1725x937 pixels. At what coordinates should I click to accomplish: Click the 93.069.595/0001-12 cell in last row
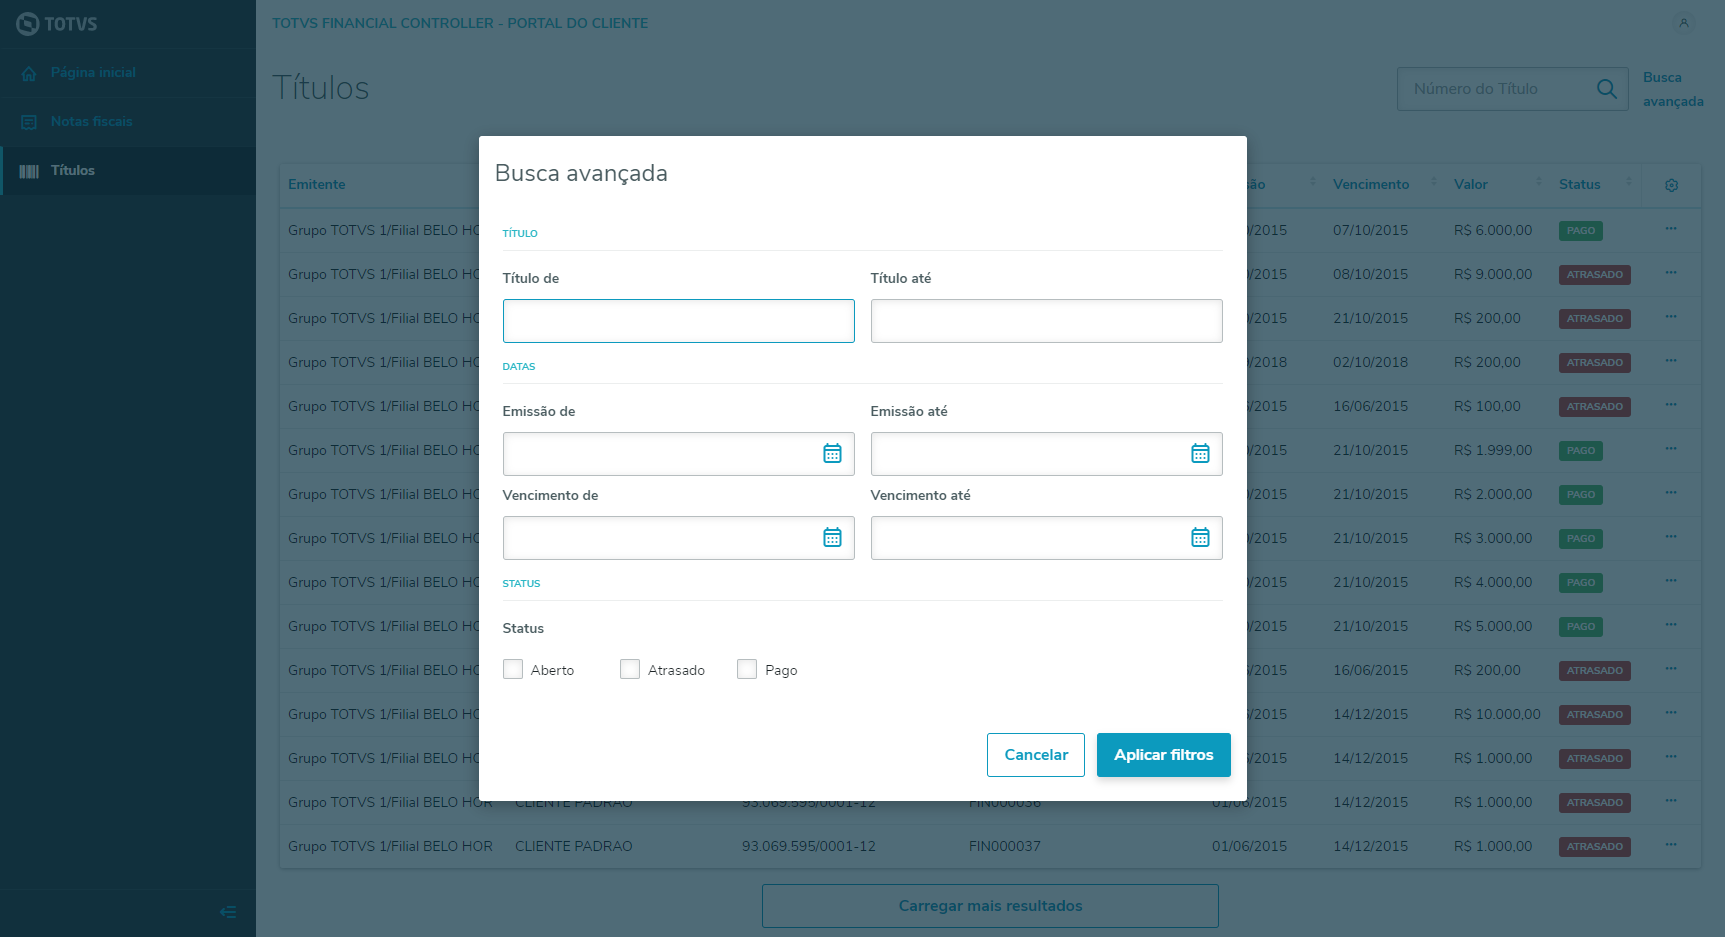coord(809,846)
